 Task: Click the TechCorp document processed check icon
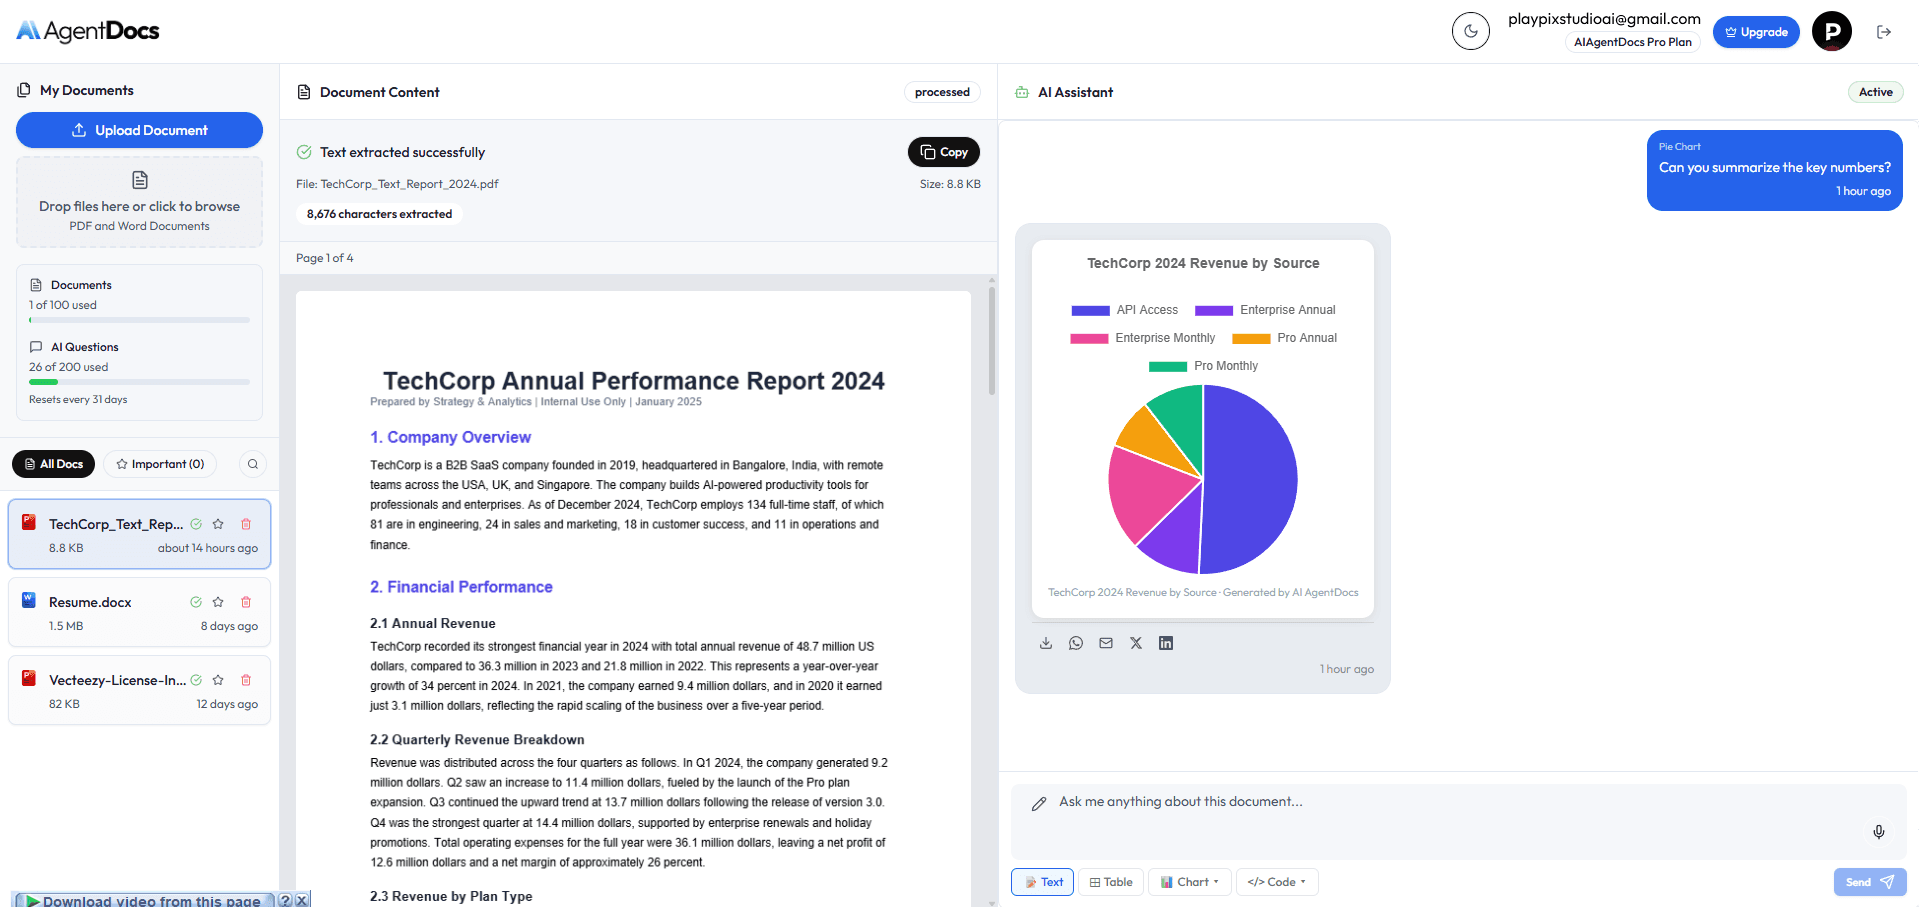point(196,524)
